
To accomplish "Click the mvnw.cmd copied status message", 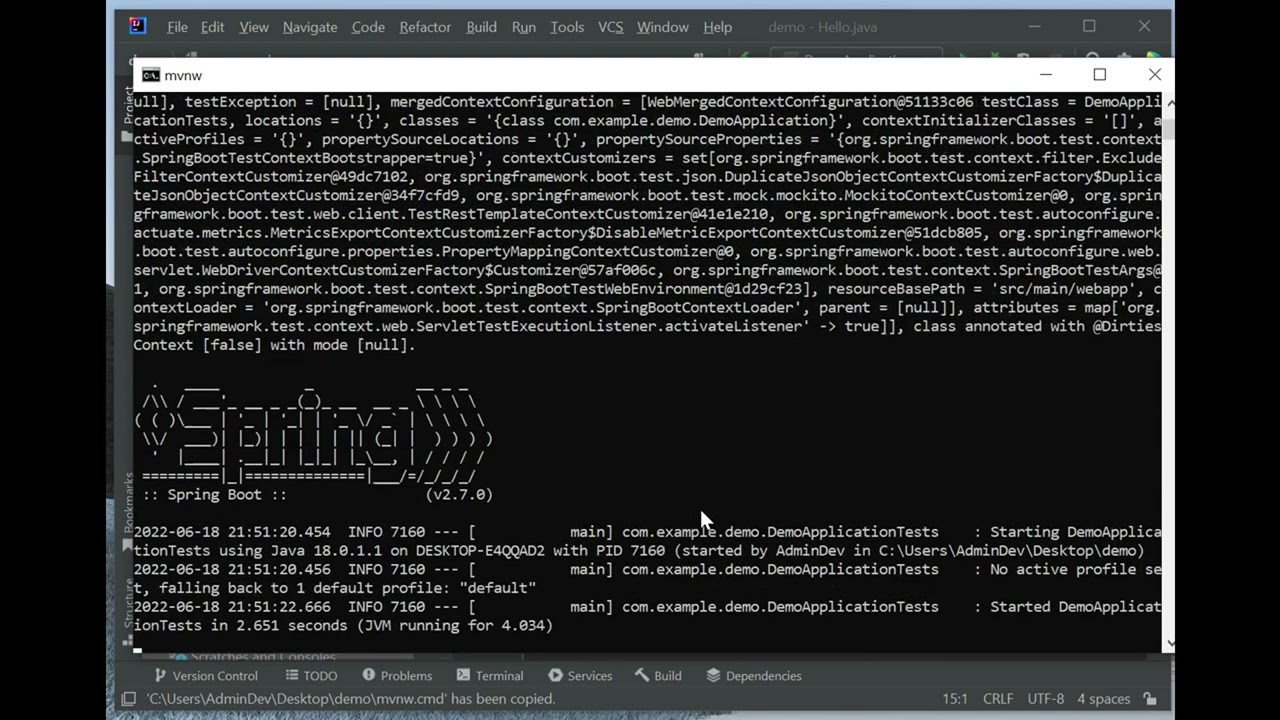I will click(x=350, y=699).
